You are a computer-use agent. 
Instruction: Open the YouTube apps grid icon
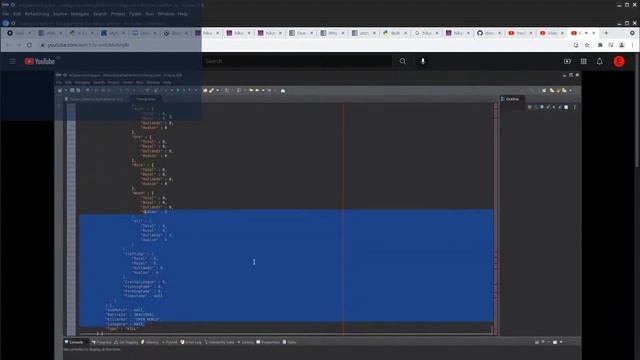584,61
